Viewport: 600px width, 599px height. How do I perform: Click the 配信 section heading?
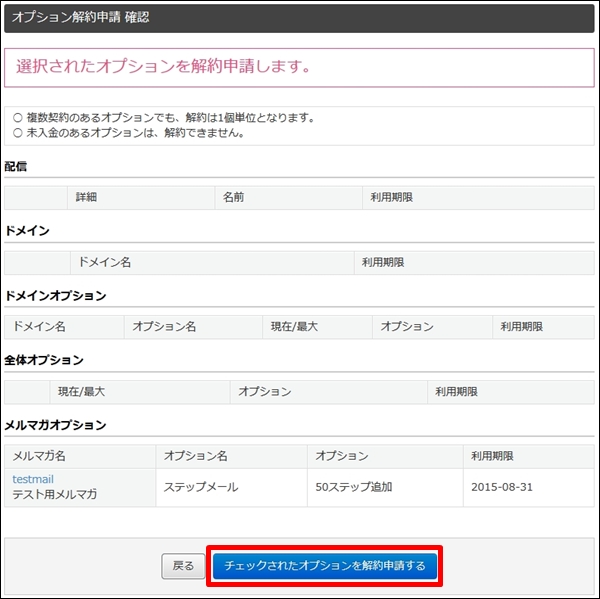point(16,166)
